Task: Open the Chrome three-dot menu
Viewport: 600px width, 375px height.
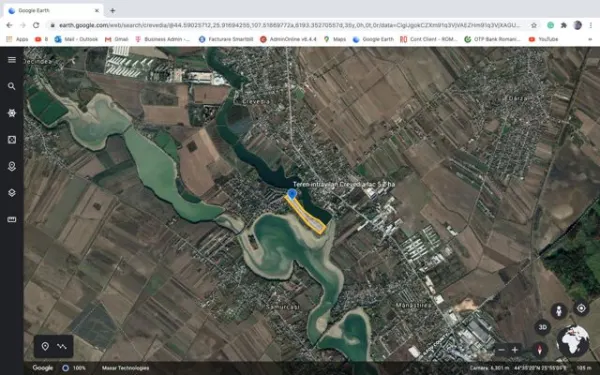Action: [591, 25]
